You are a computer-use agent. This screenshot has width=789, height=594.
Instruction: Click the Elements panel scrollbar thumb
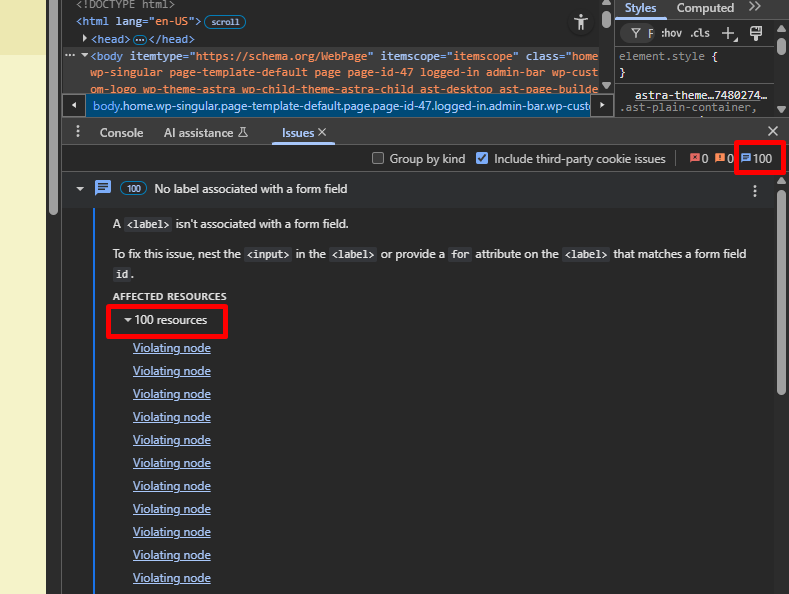point(606,20)
